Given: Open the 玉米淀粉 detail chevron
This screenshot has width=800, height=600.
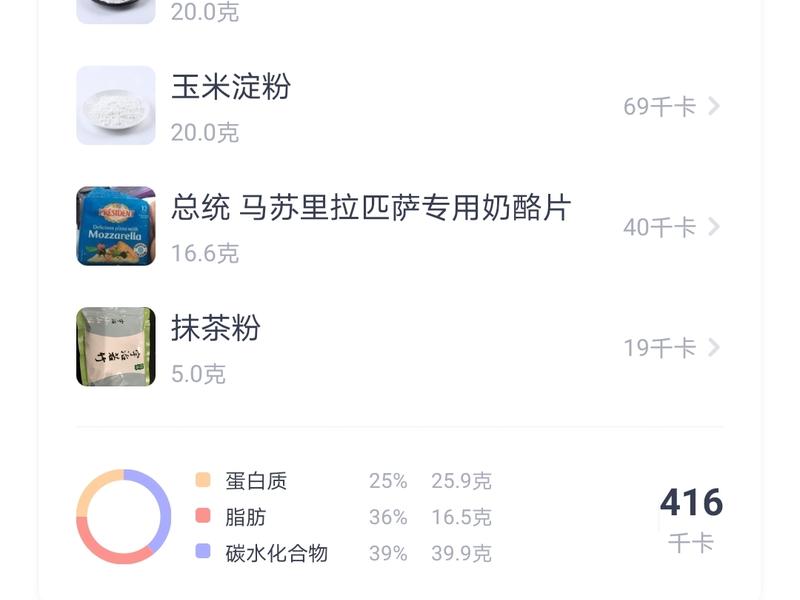Looking at the screenshot, I should [714, 105].
